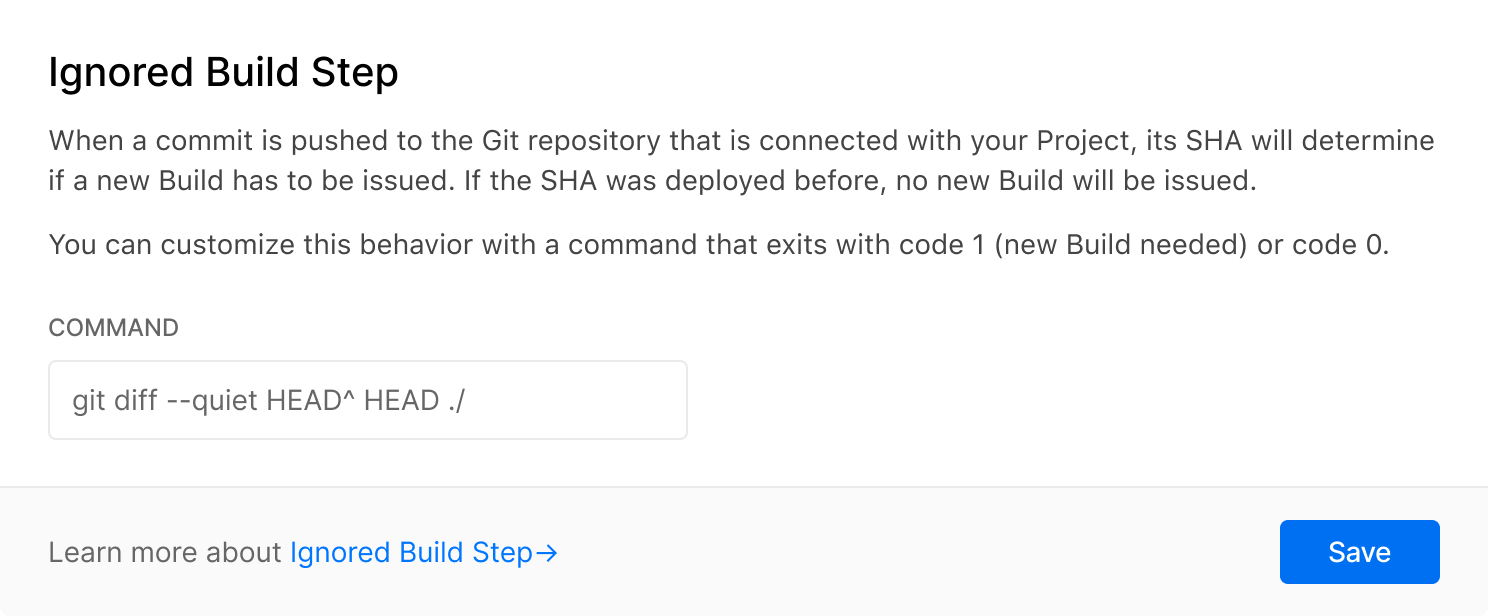Image resolution: width=1488 pixels, height=616 pixels.
Task: Open the Ignored Build Step documentation link
Action: pos(411,552)
